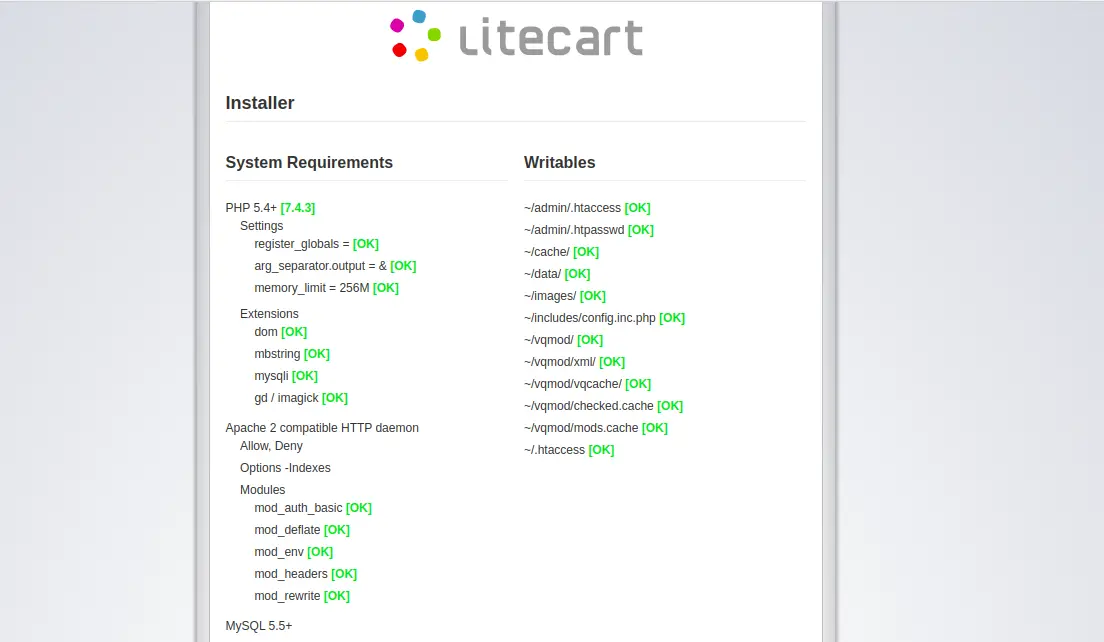This screenshot has height=642, width=1104.
Task: Click the memory_limit = 256M row
Action: [x=327, y=288]
